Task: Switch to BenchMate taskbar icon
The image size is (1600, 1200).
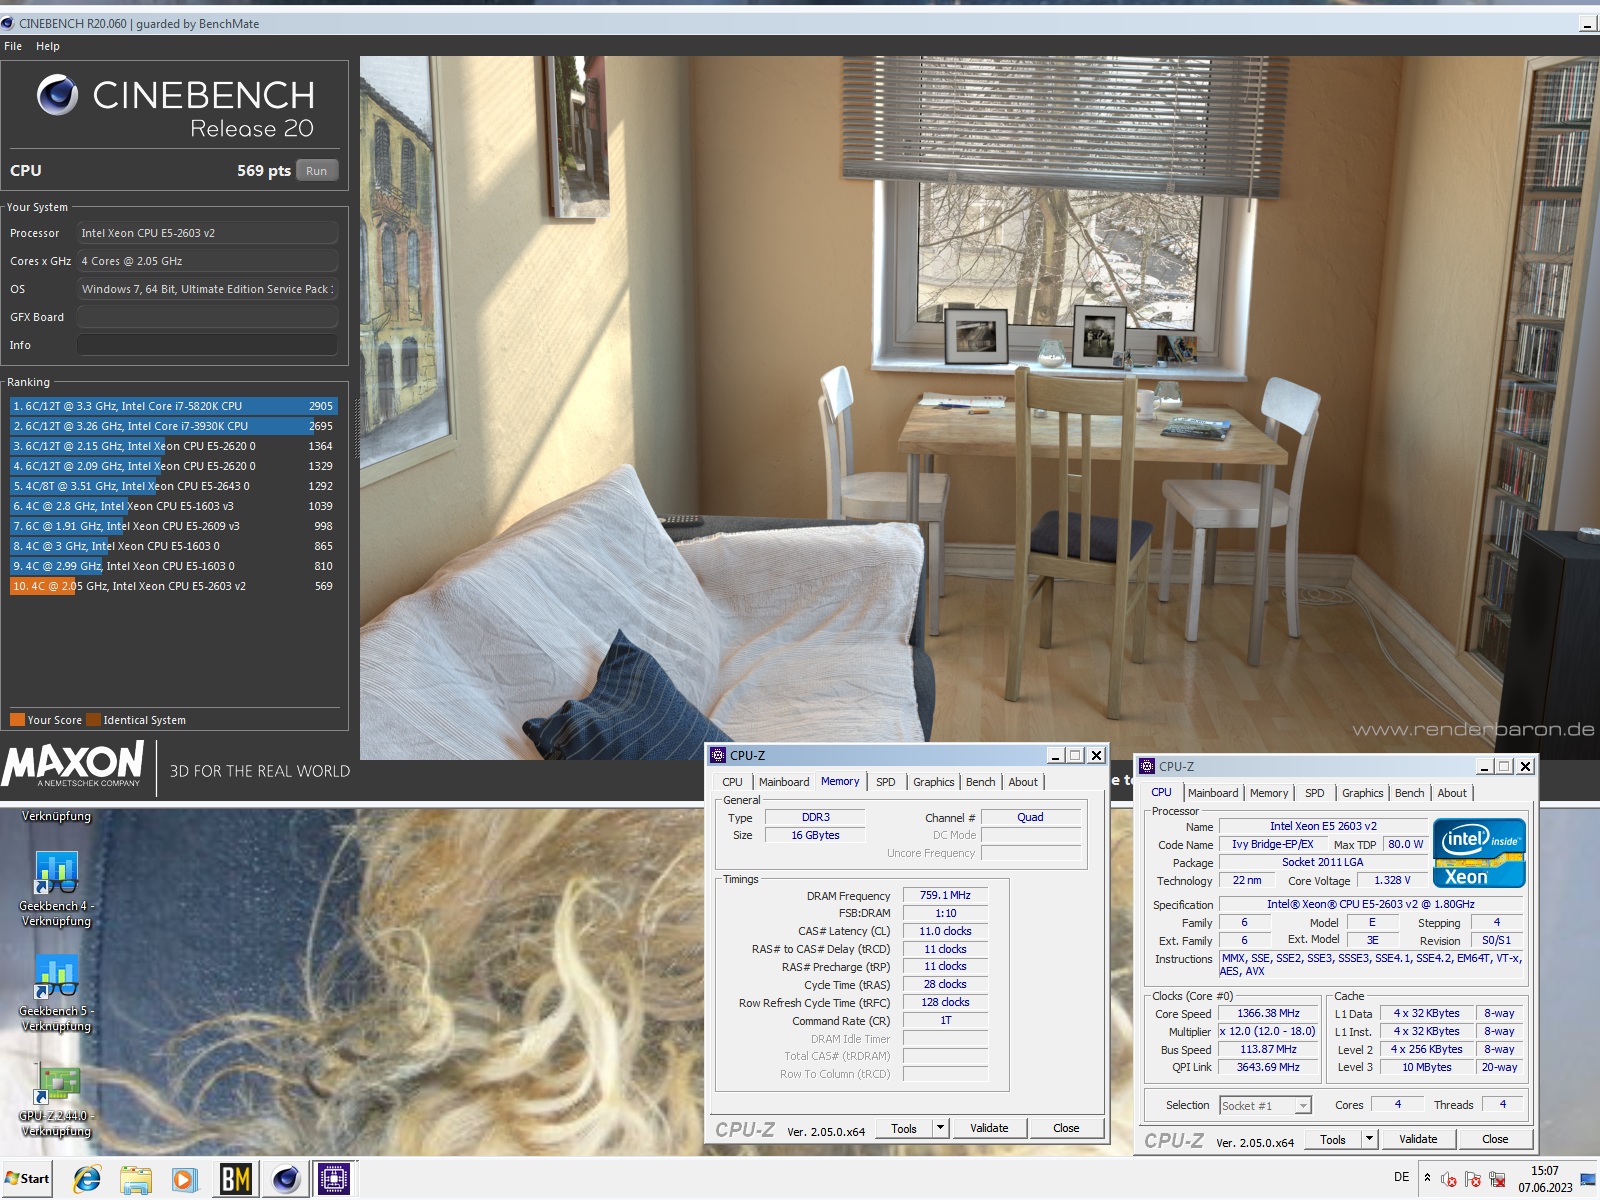Action: tap(235, 1180)
